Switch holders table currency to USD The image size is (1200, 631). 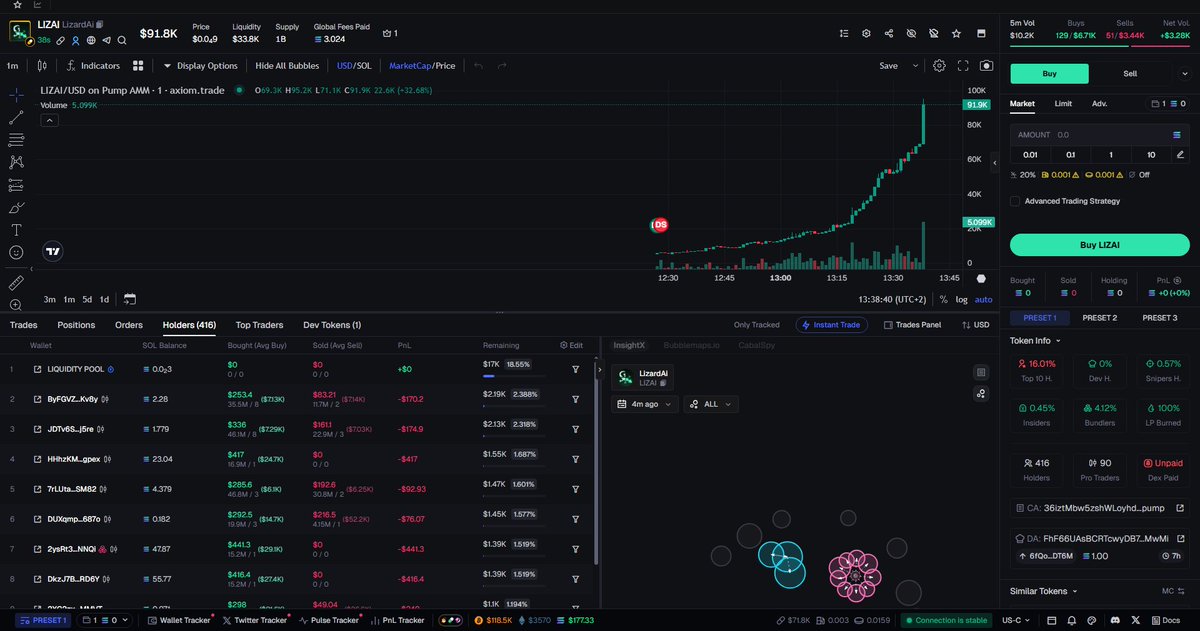[x=974, y=325]
